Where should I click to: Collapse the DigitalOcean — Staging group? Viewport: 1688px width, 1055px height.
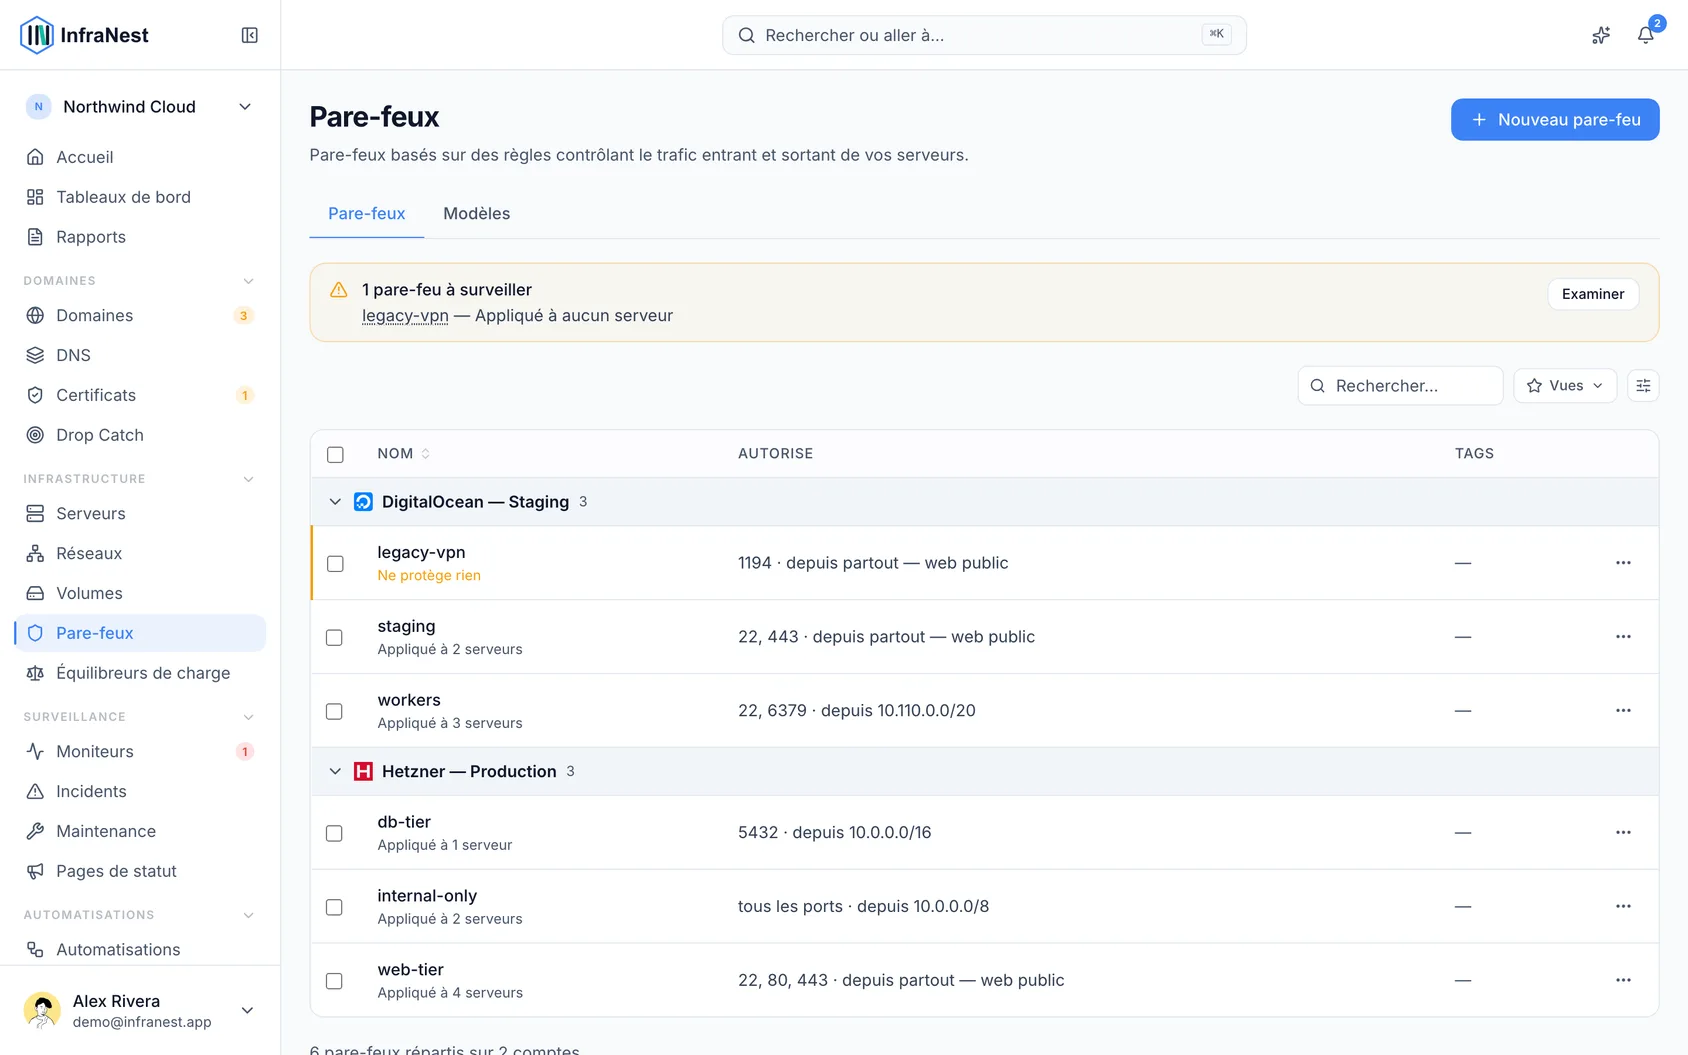[335, 502]
